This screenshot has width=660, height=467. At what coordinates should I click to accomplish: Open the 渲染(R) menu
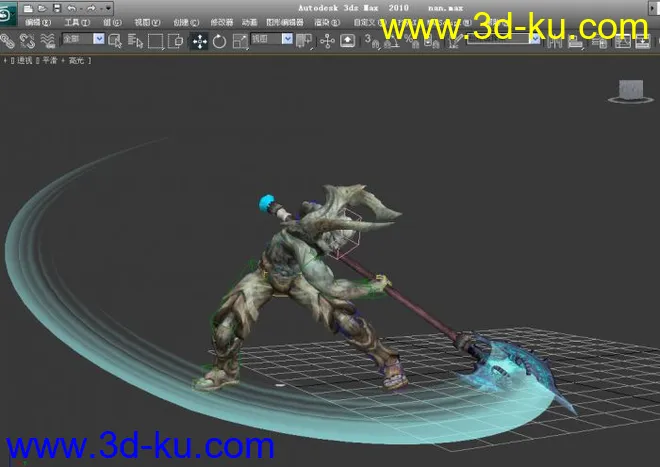tap(327, 22)
